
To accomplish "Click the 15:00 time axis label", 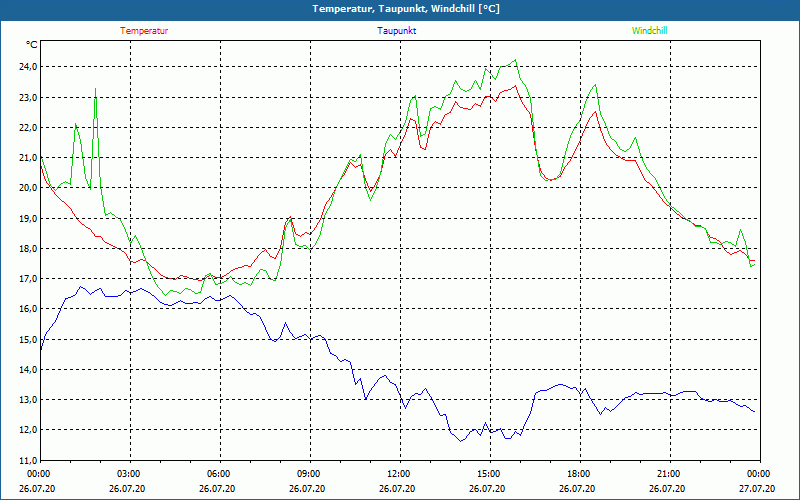I will tap(490, 474).
